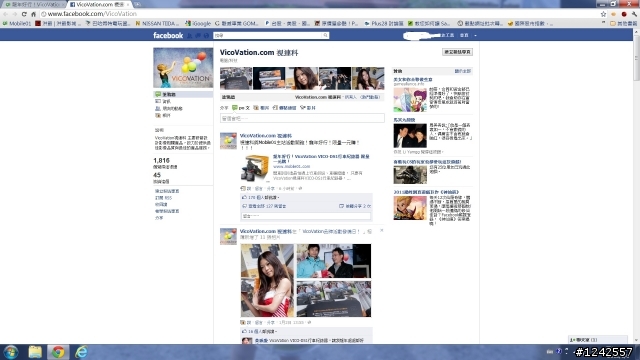640x360 pixels.
Task: Reload the page with the refresh icon
Action: pos(24,14)
